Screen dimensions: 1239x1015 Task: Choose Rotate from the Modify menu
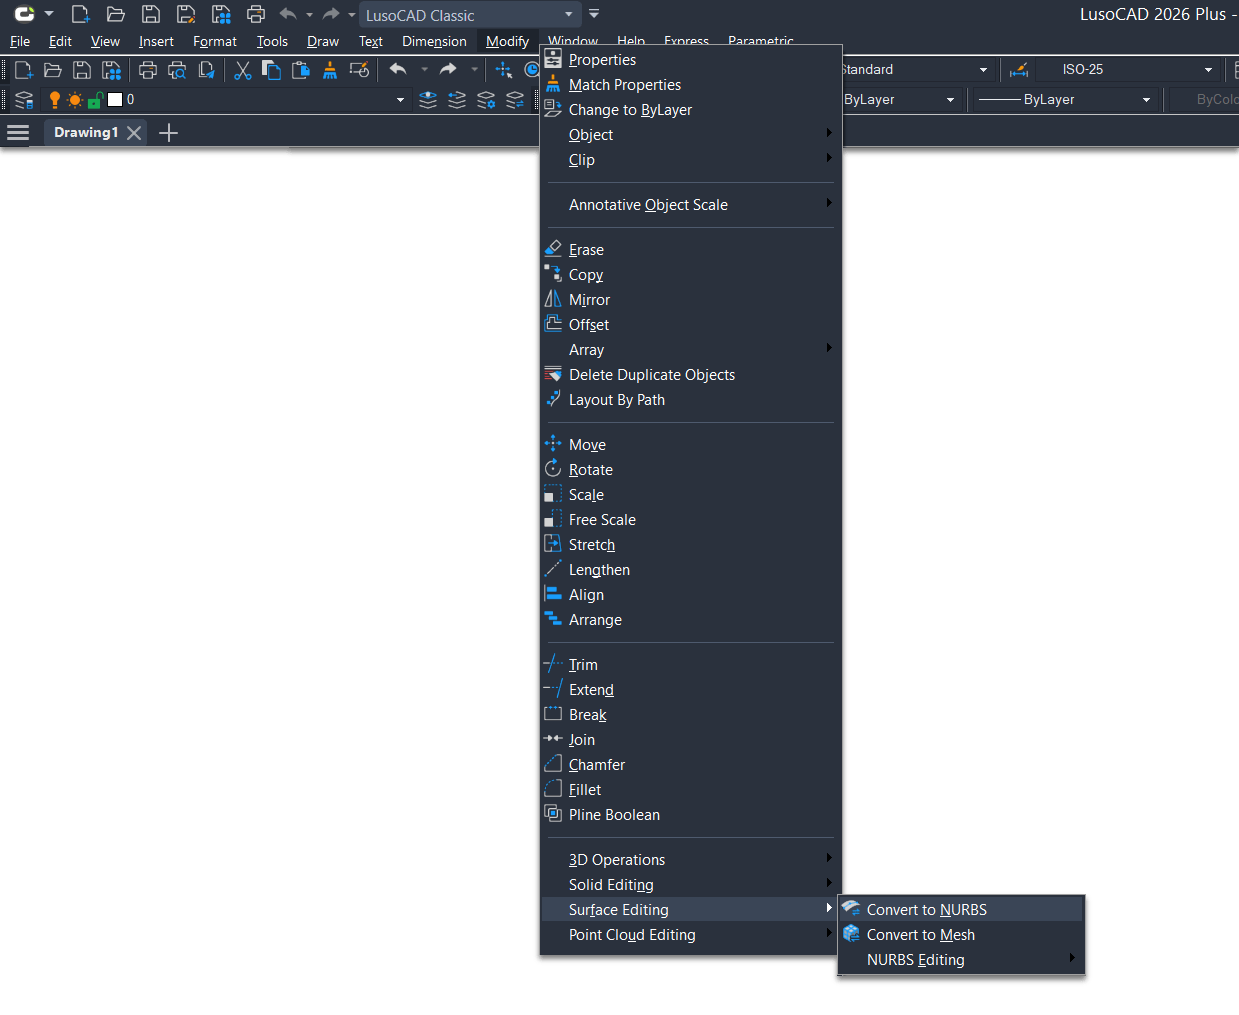pyautogui.click(x=690, y=470)
